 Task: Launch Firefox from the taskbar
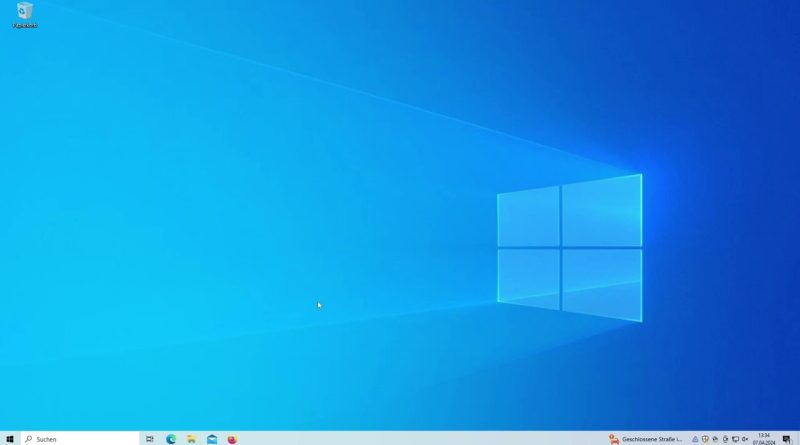232,439
